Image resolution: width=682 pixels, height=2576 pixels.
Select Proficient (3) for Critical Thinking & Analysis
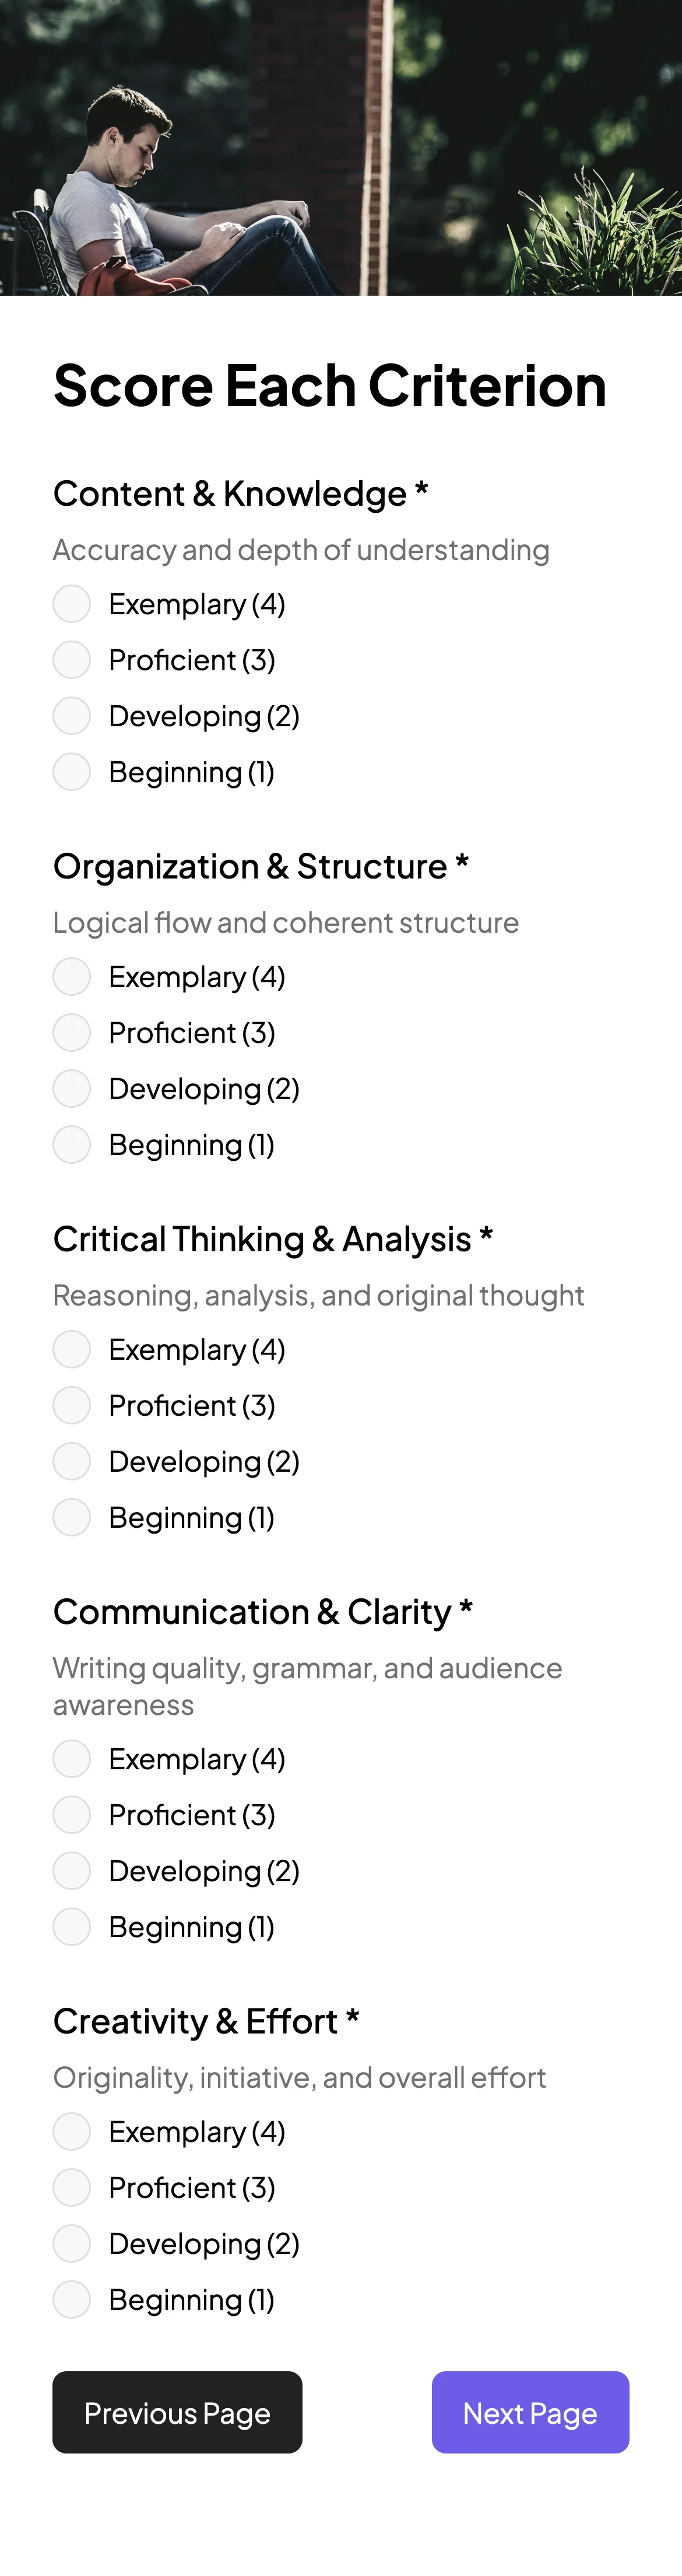[x=71, y=1405]
